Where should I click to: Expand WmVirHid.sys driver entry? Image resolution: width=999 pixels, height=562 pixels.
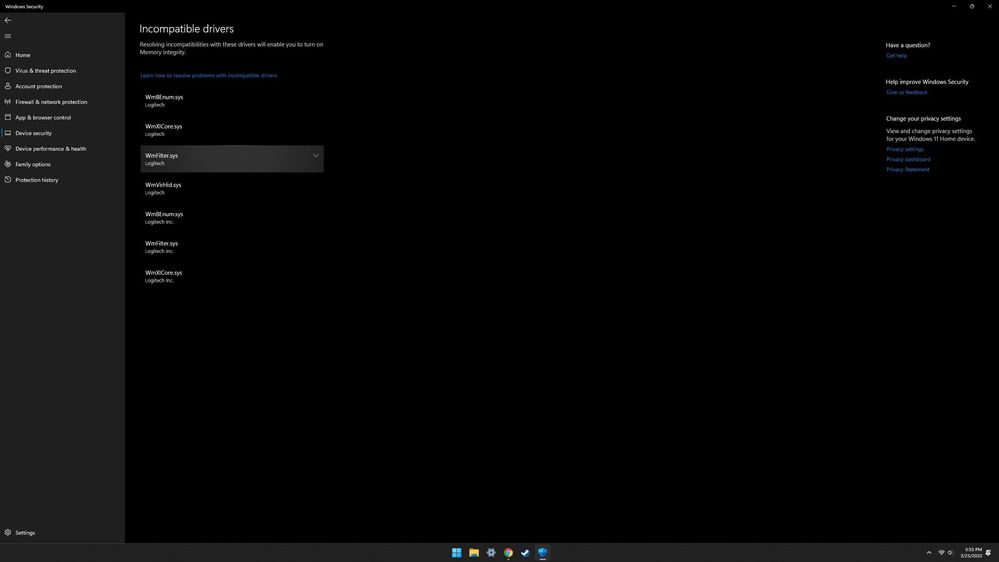click(x=232, y=188)
